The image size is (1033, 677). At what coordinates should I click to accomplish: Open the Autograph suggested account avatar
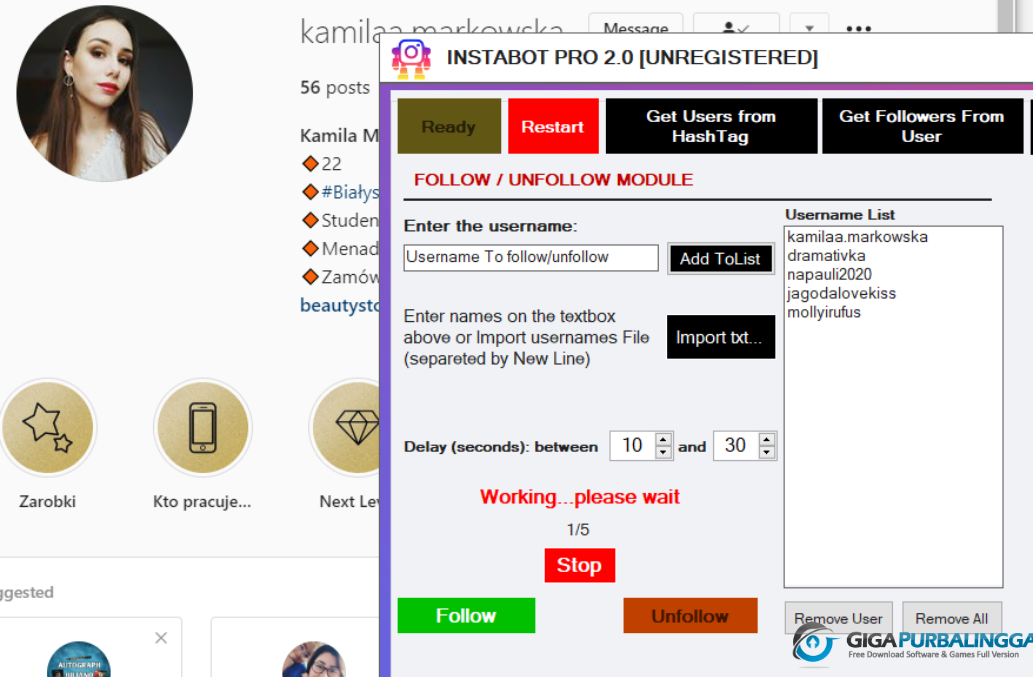79,659
